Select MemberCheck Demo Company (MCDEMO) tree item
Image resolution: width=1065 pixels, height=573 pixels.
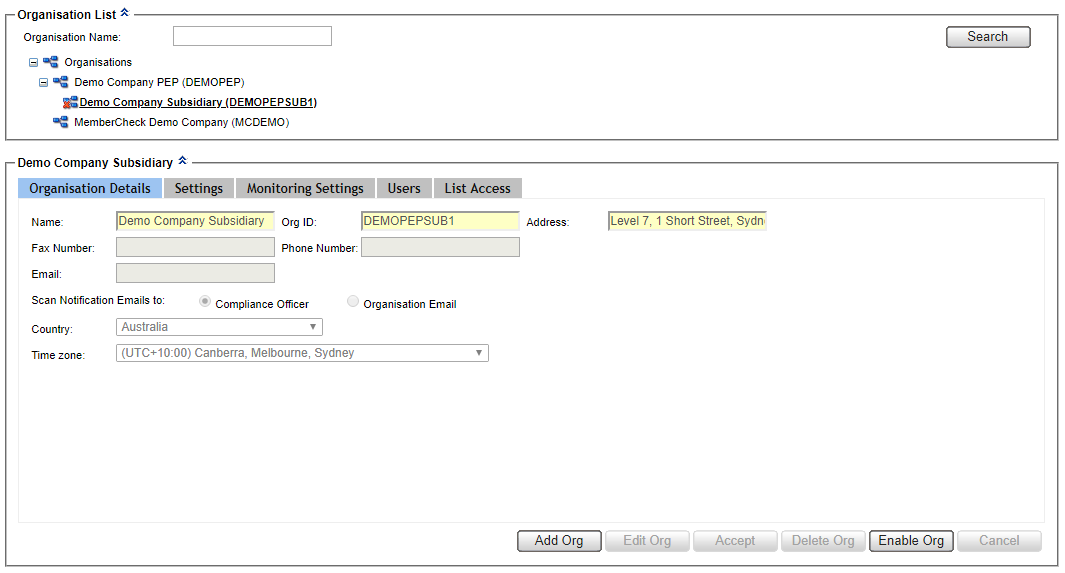[181, 122]
